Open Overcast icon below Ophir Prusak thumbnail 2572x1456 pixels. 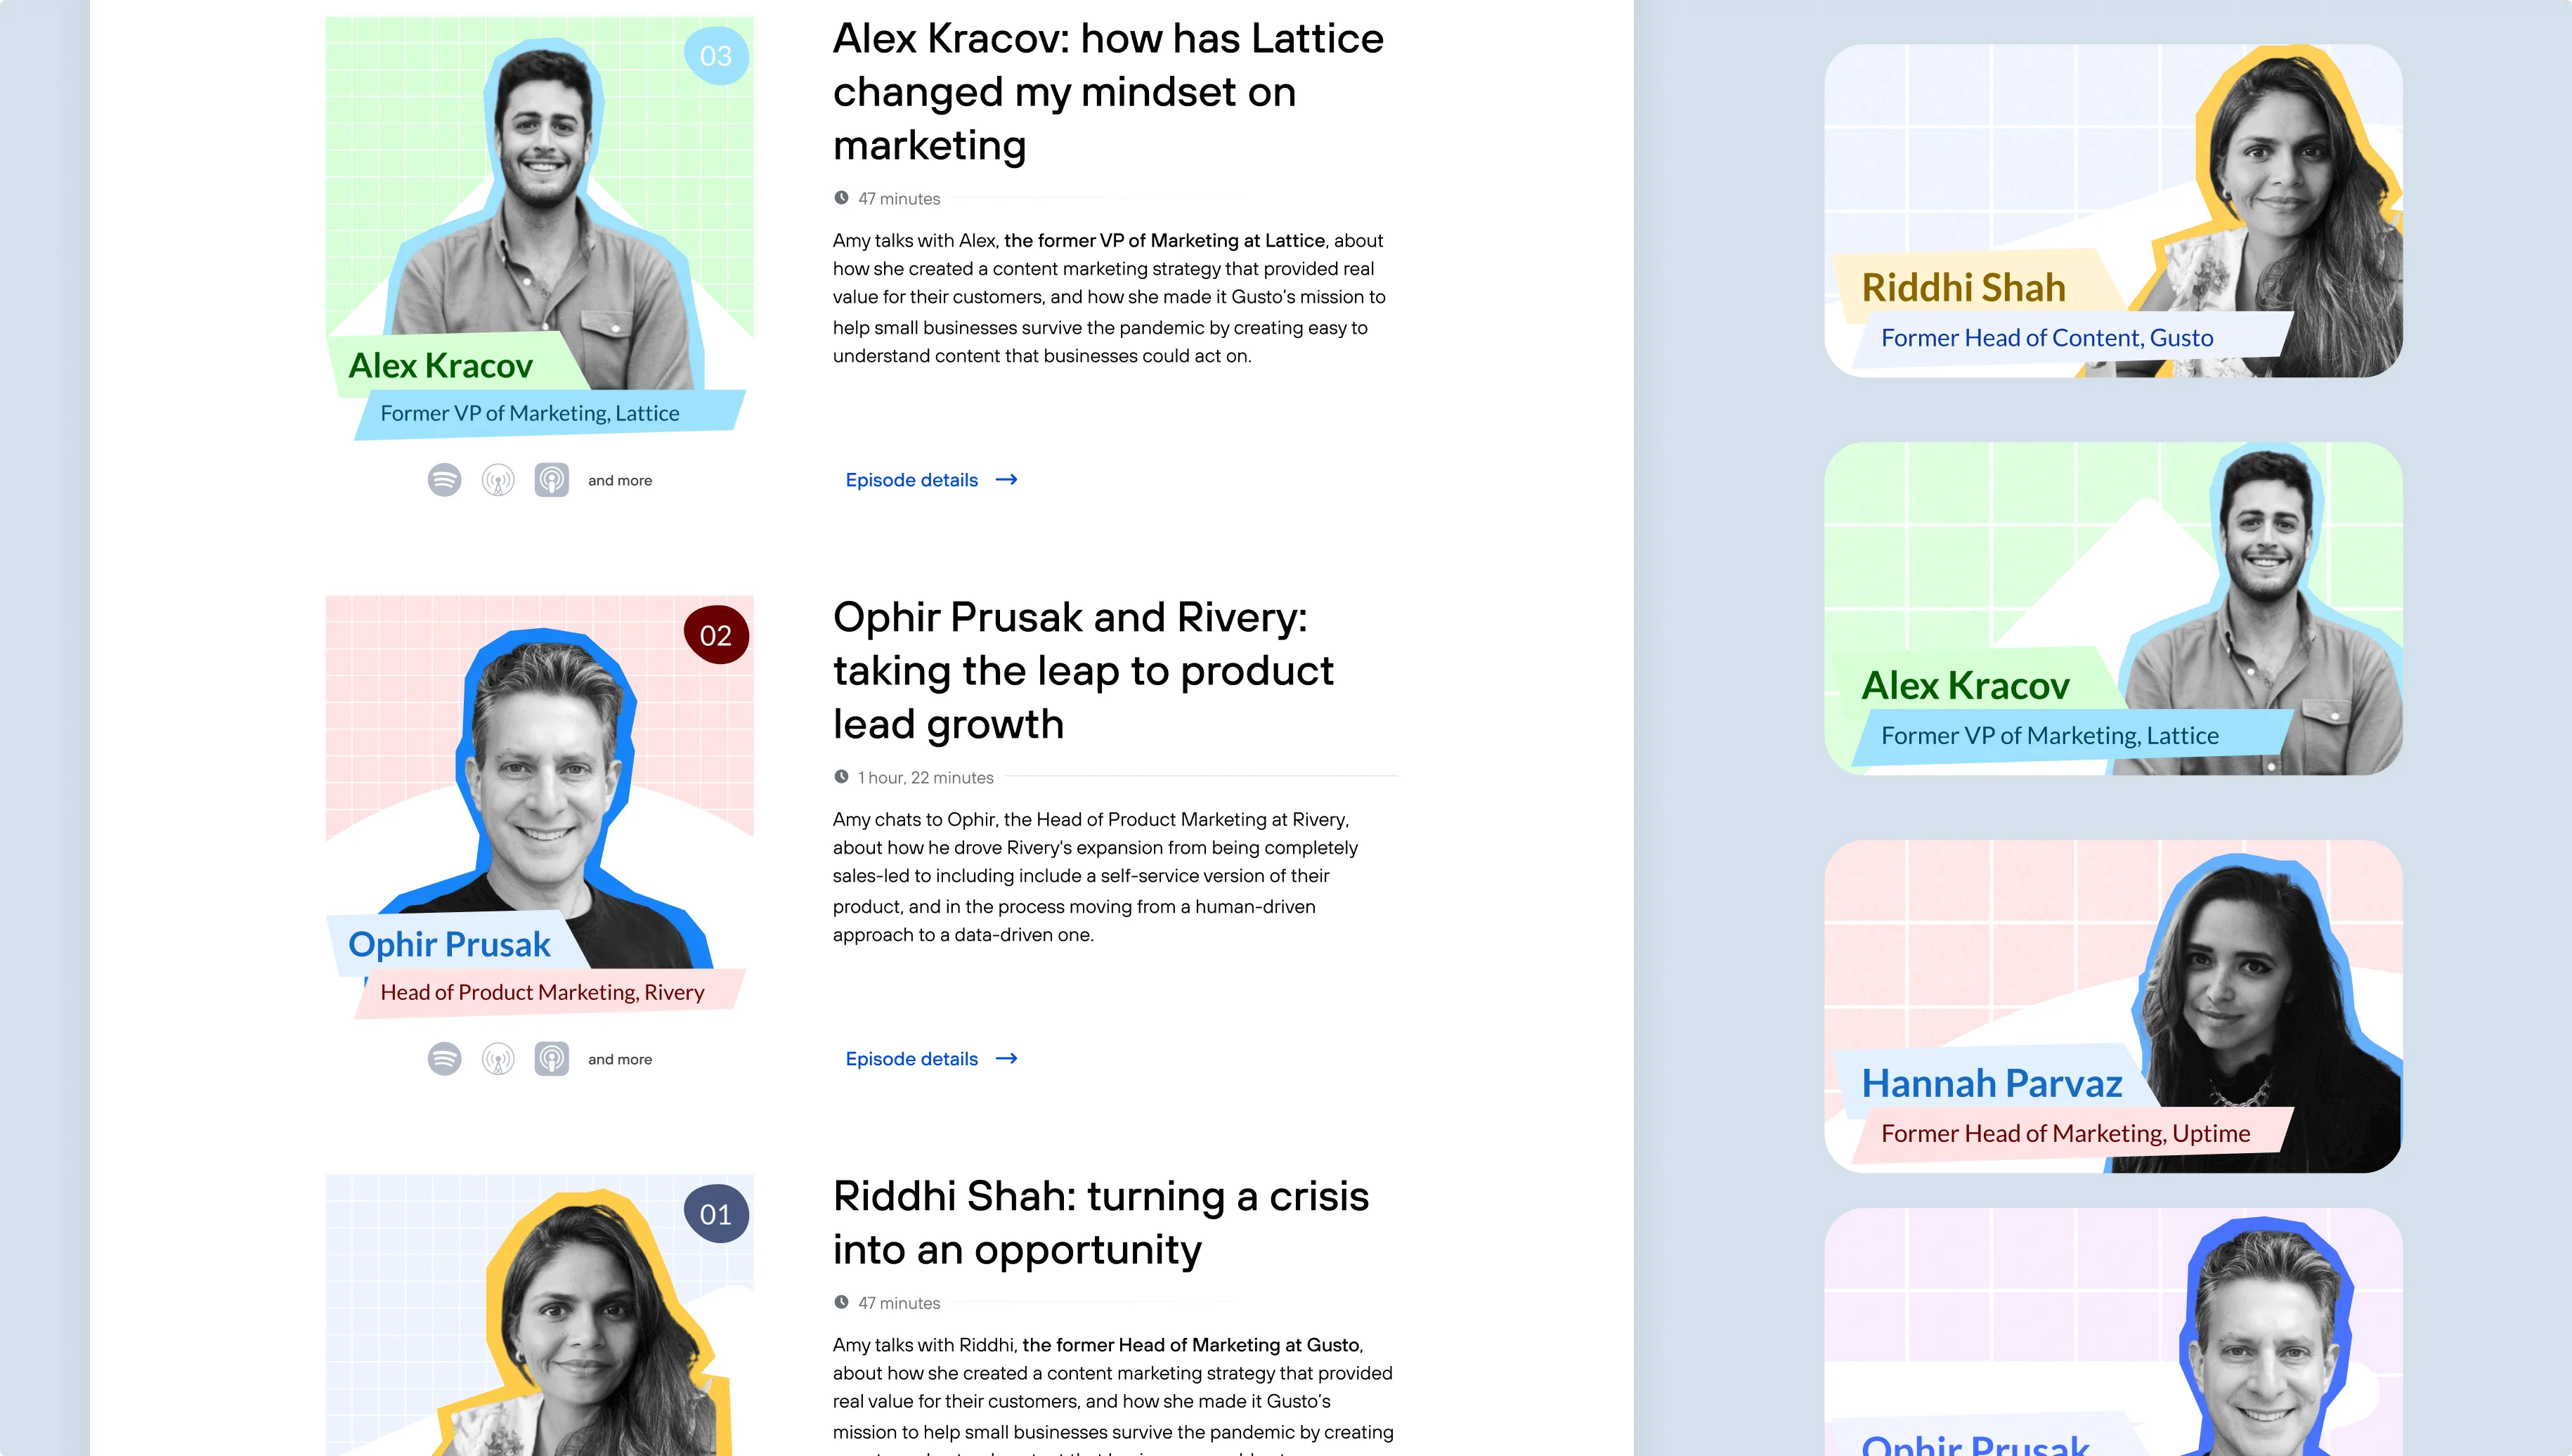498,1059
